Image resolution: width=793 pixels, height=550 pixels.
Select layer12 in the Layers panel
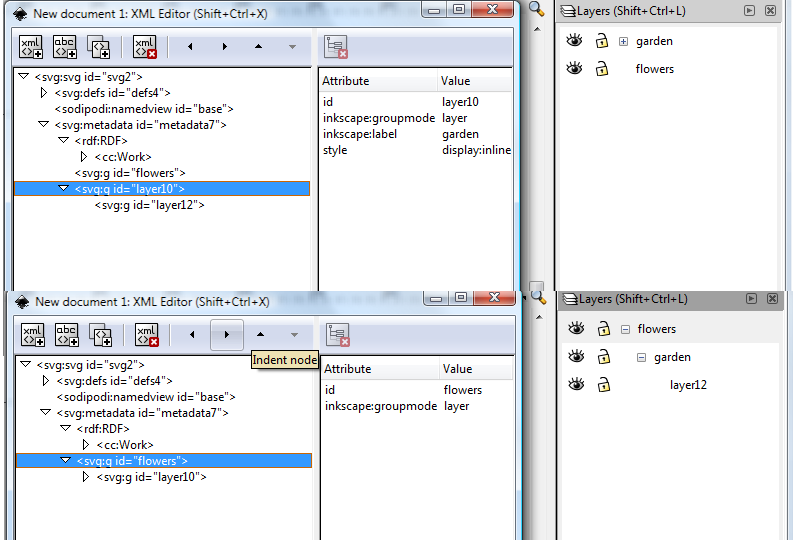coord(688,385)
